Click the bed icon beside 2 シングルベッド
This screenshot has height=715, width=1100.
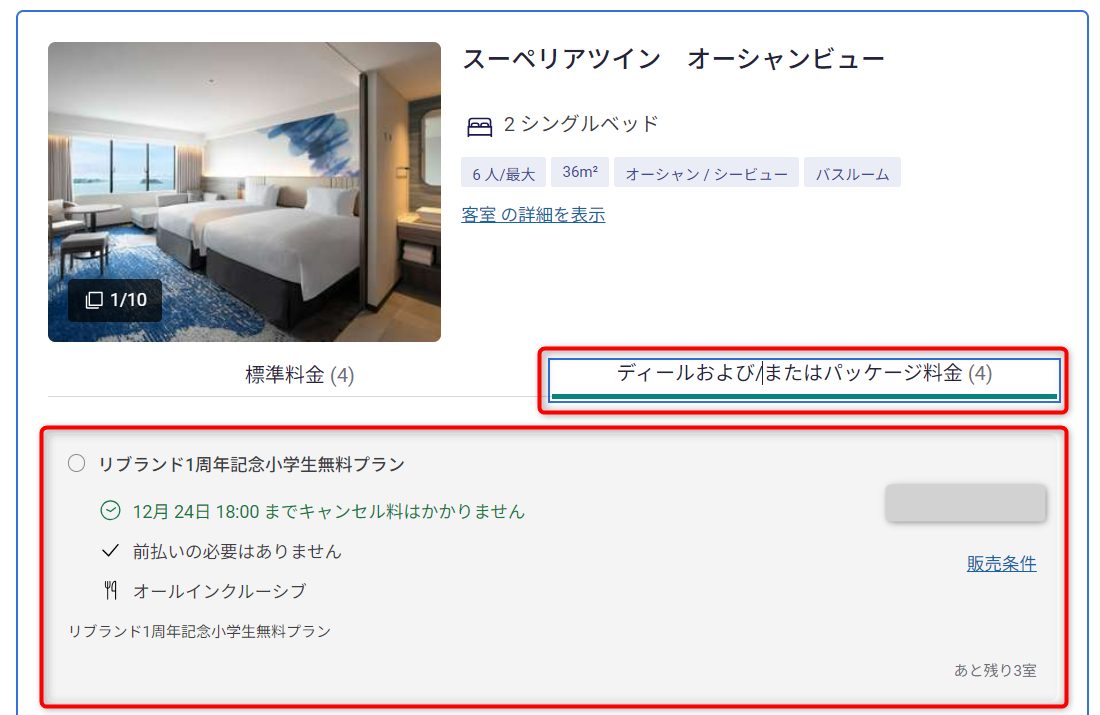click(x=480, y=126)
